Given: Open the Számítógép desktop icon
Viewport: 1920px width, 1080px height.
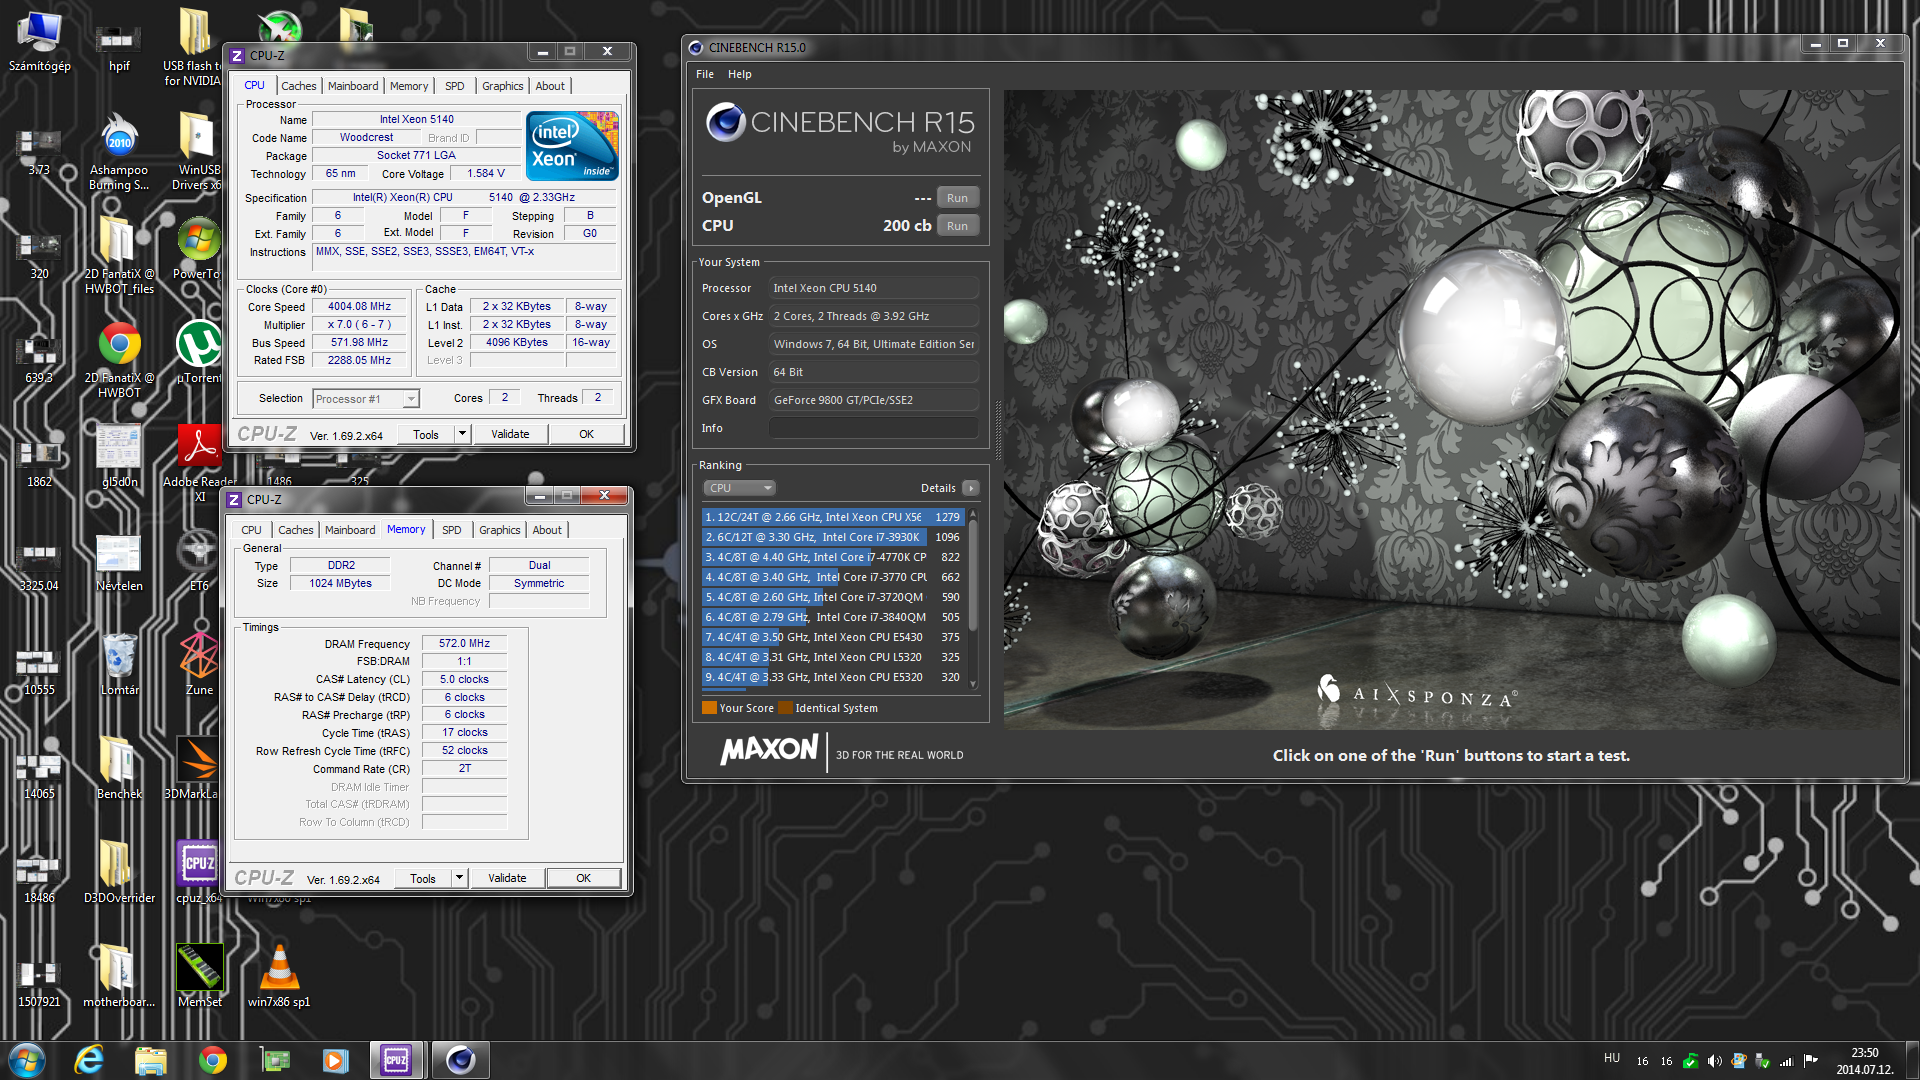Looking at the screenshot, I should click(x=39, y=42).
